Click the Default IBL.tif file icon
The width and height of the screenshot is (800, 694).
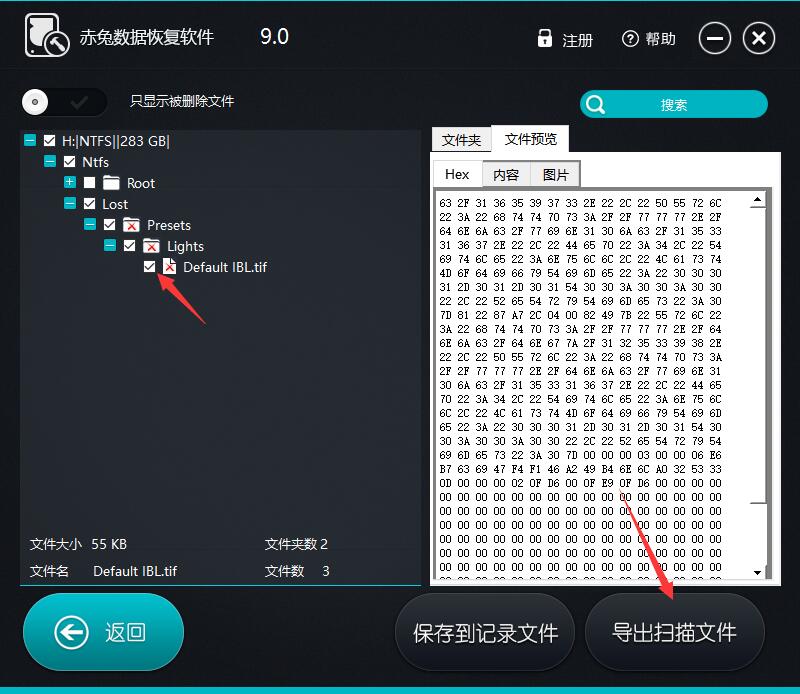point(172,267)
